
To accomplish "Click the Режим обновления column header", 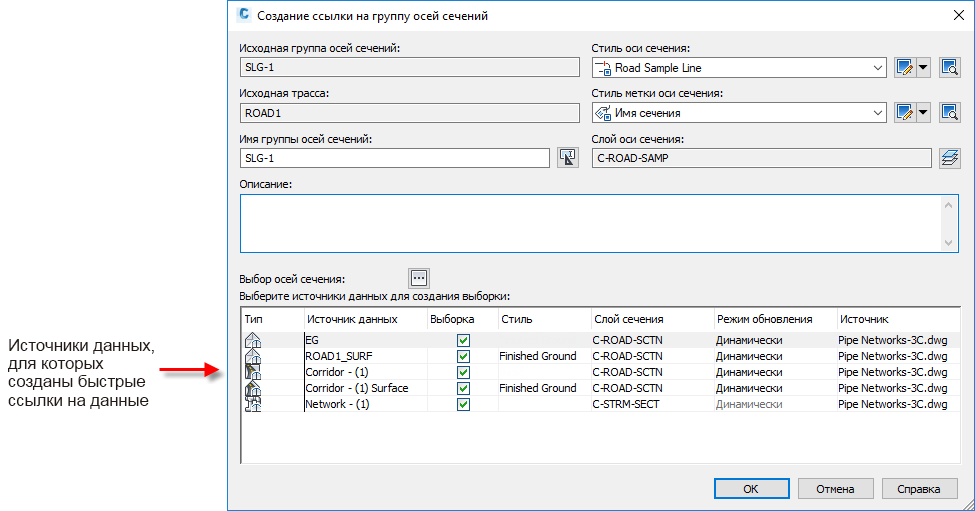I will [764, 319].
